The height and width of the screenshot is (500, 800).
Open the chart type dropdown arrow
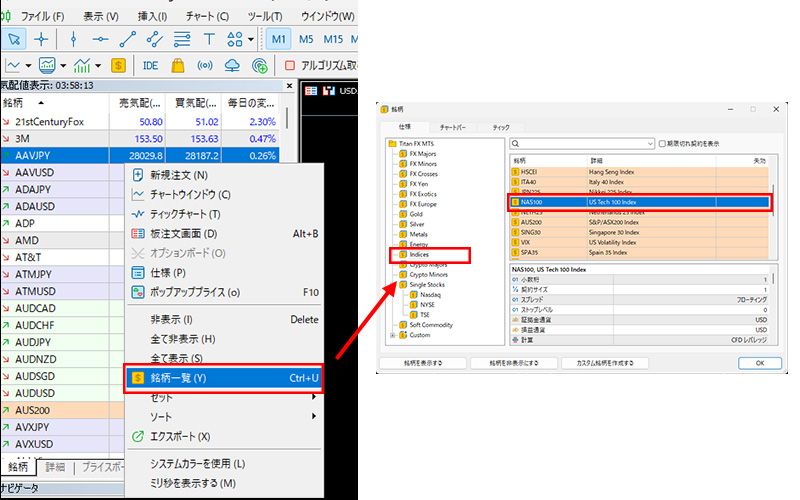[x=28, y=66]
